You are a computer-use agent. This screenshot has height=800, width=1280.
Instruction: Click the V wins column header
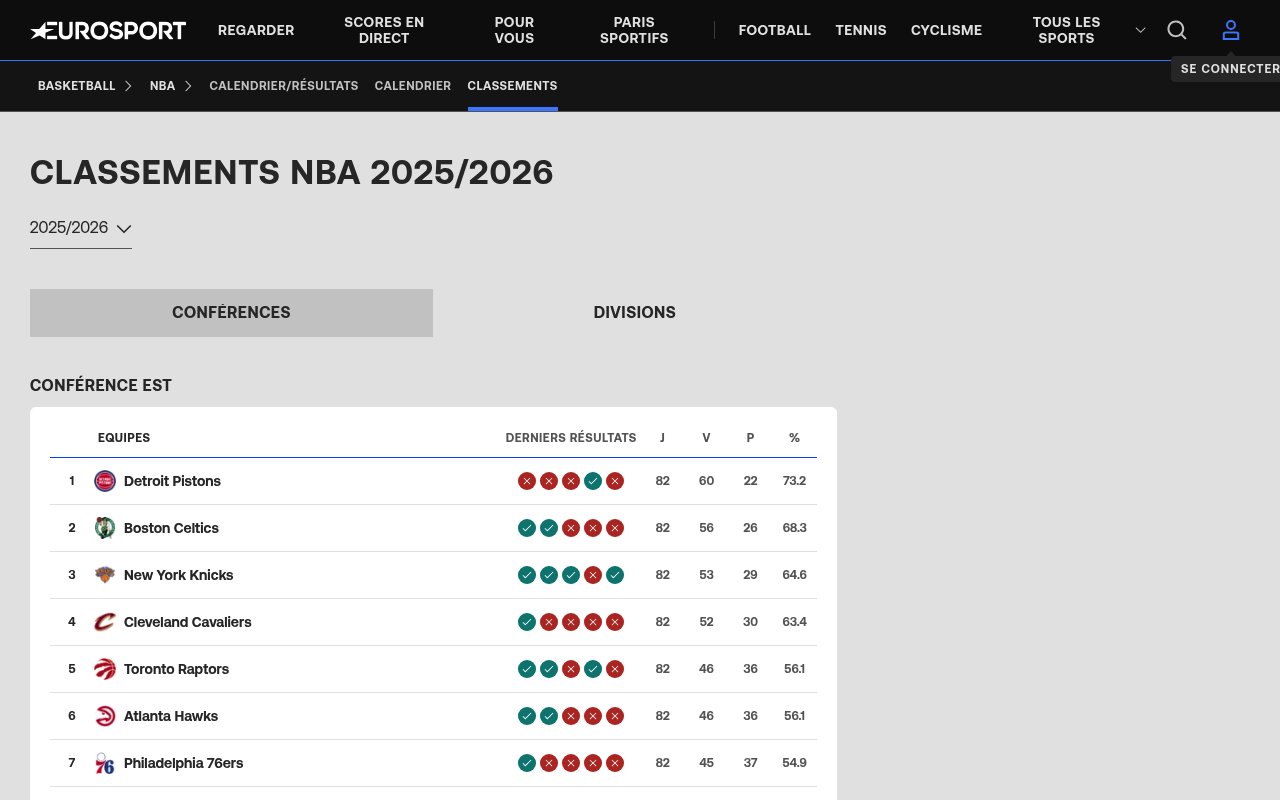click(x=706, y=438)
